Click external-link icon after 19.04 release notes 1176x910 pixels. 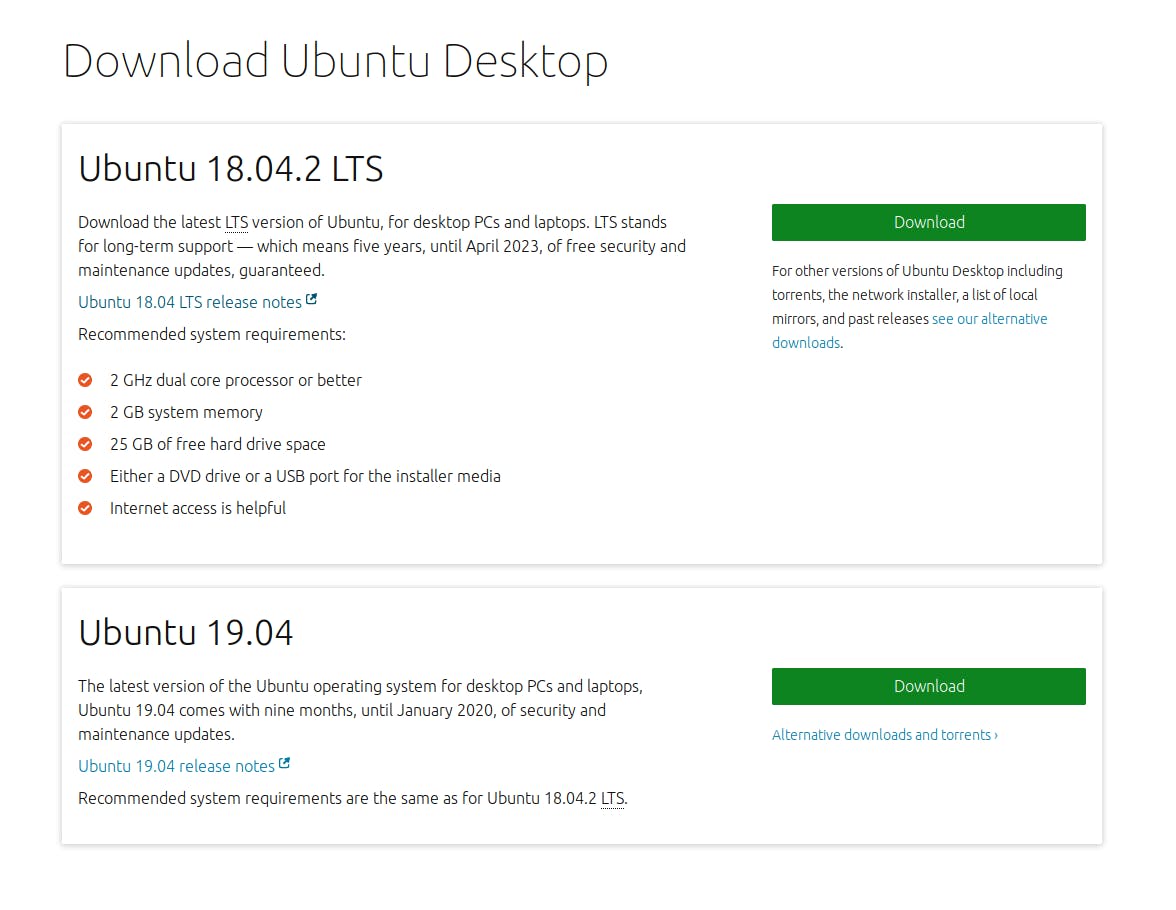[x=285, y=763]
